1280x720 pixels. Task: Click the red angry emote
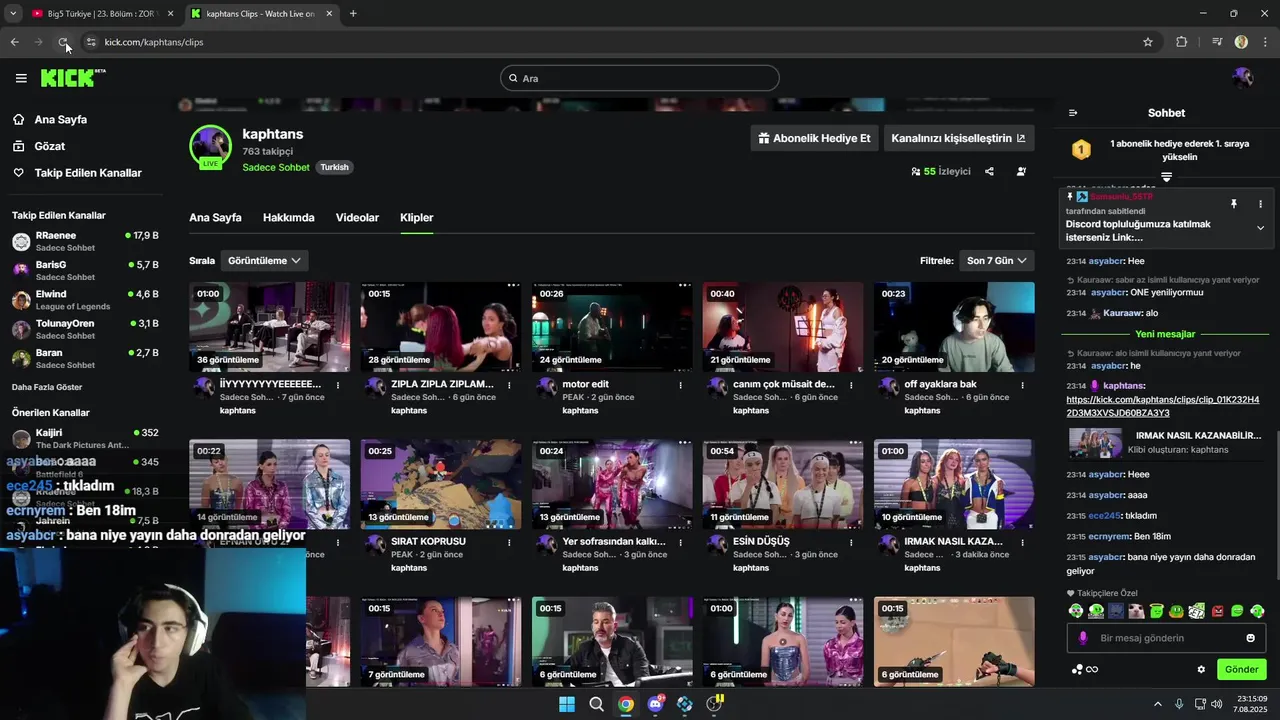coord(1217,611)
